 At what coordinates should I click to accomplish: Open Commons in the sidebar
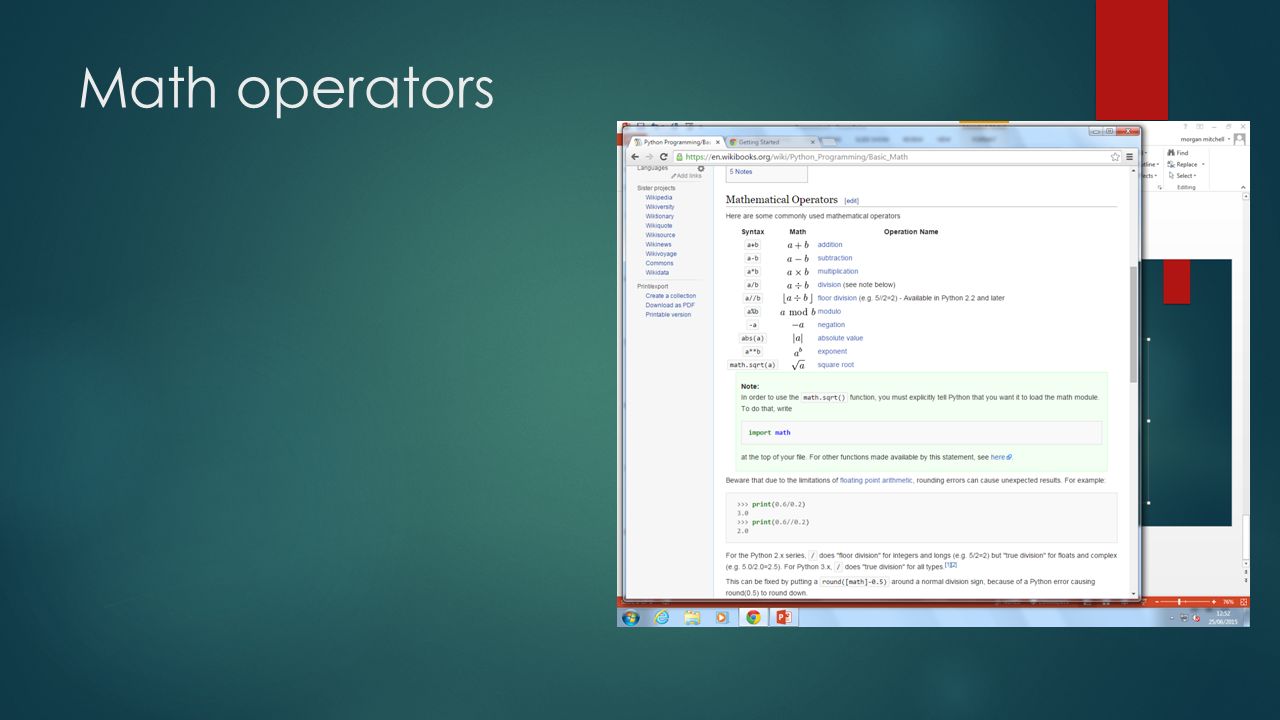point(659,263)
